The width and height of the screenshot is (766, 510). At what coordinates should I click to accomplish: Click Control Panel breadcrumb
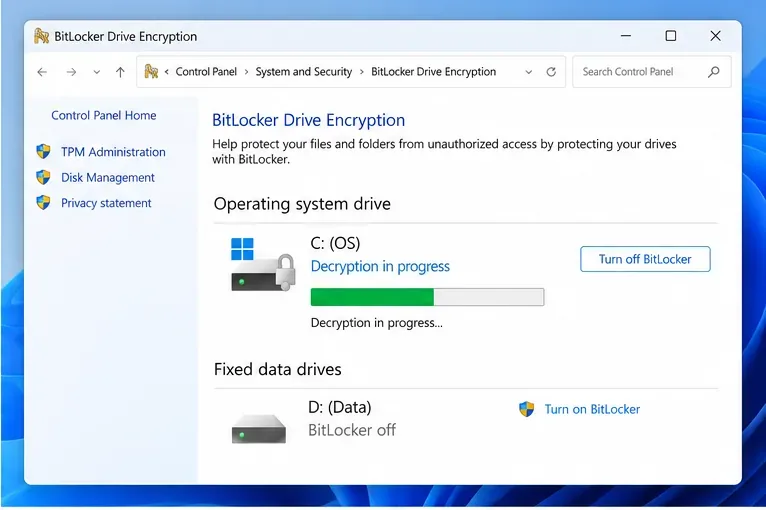pos(206,72)
